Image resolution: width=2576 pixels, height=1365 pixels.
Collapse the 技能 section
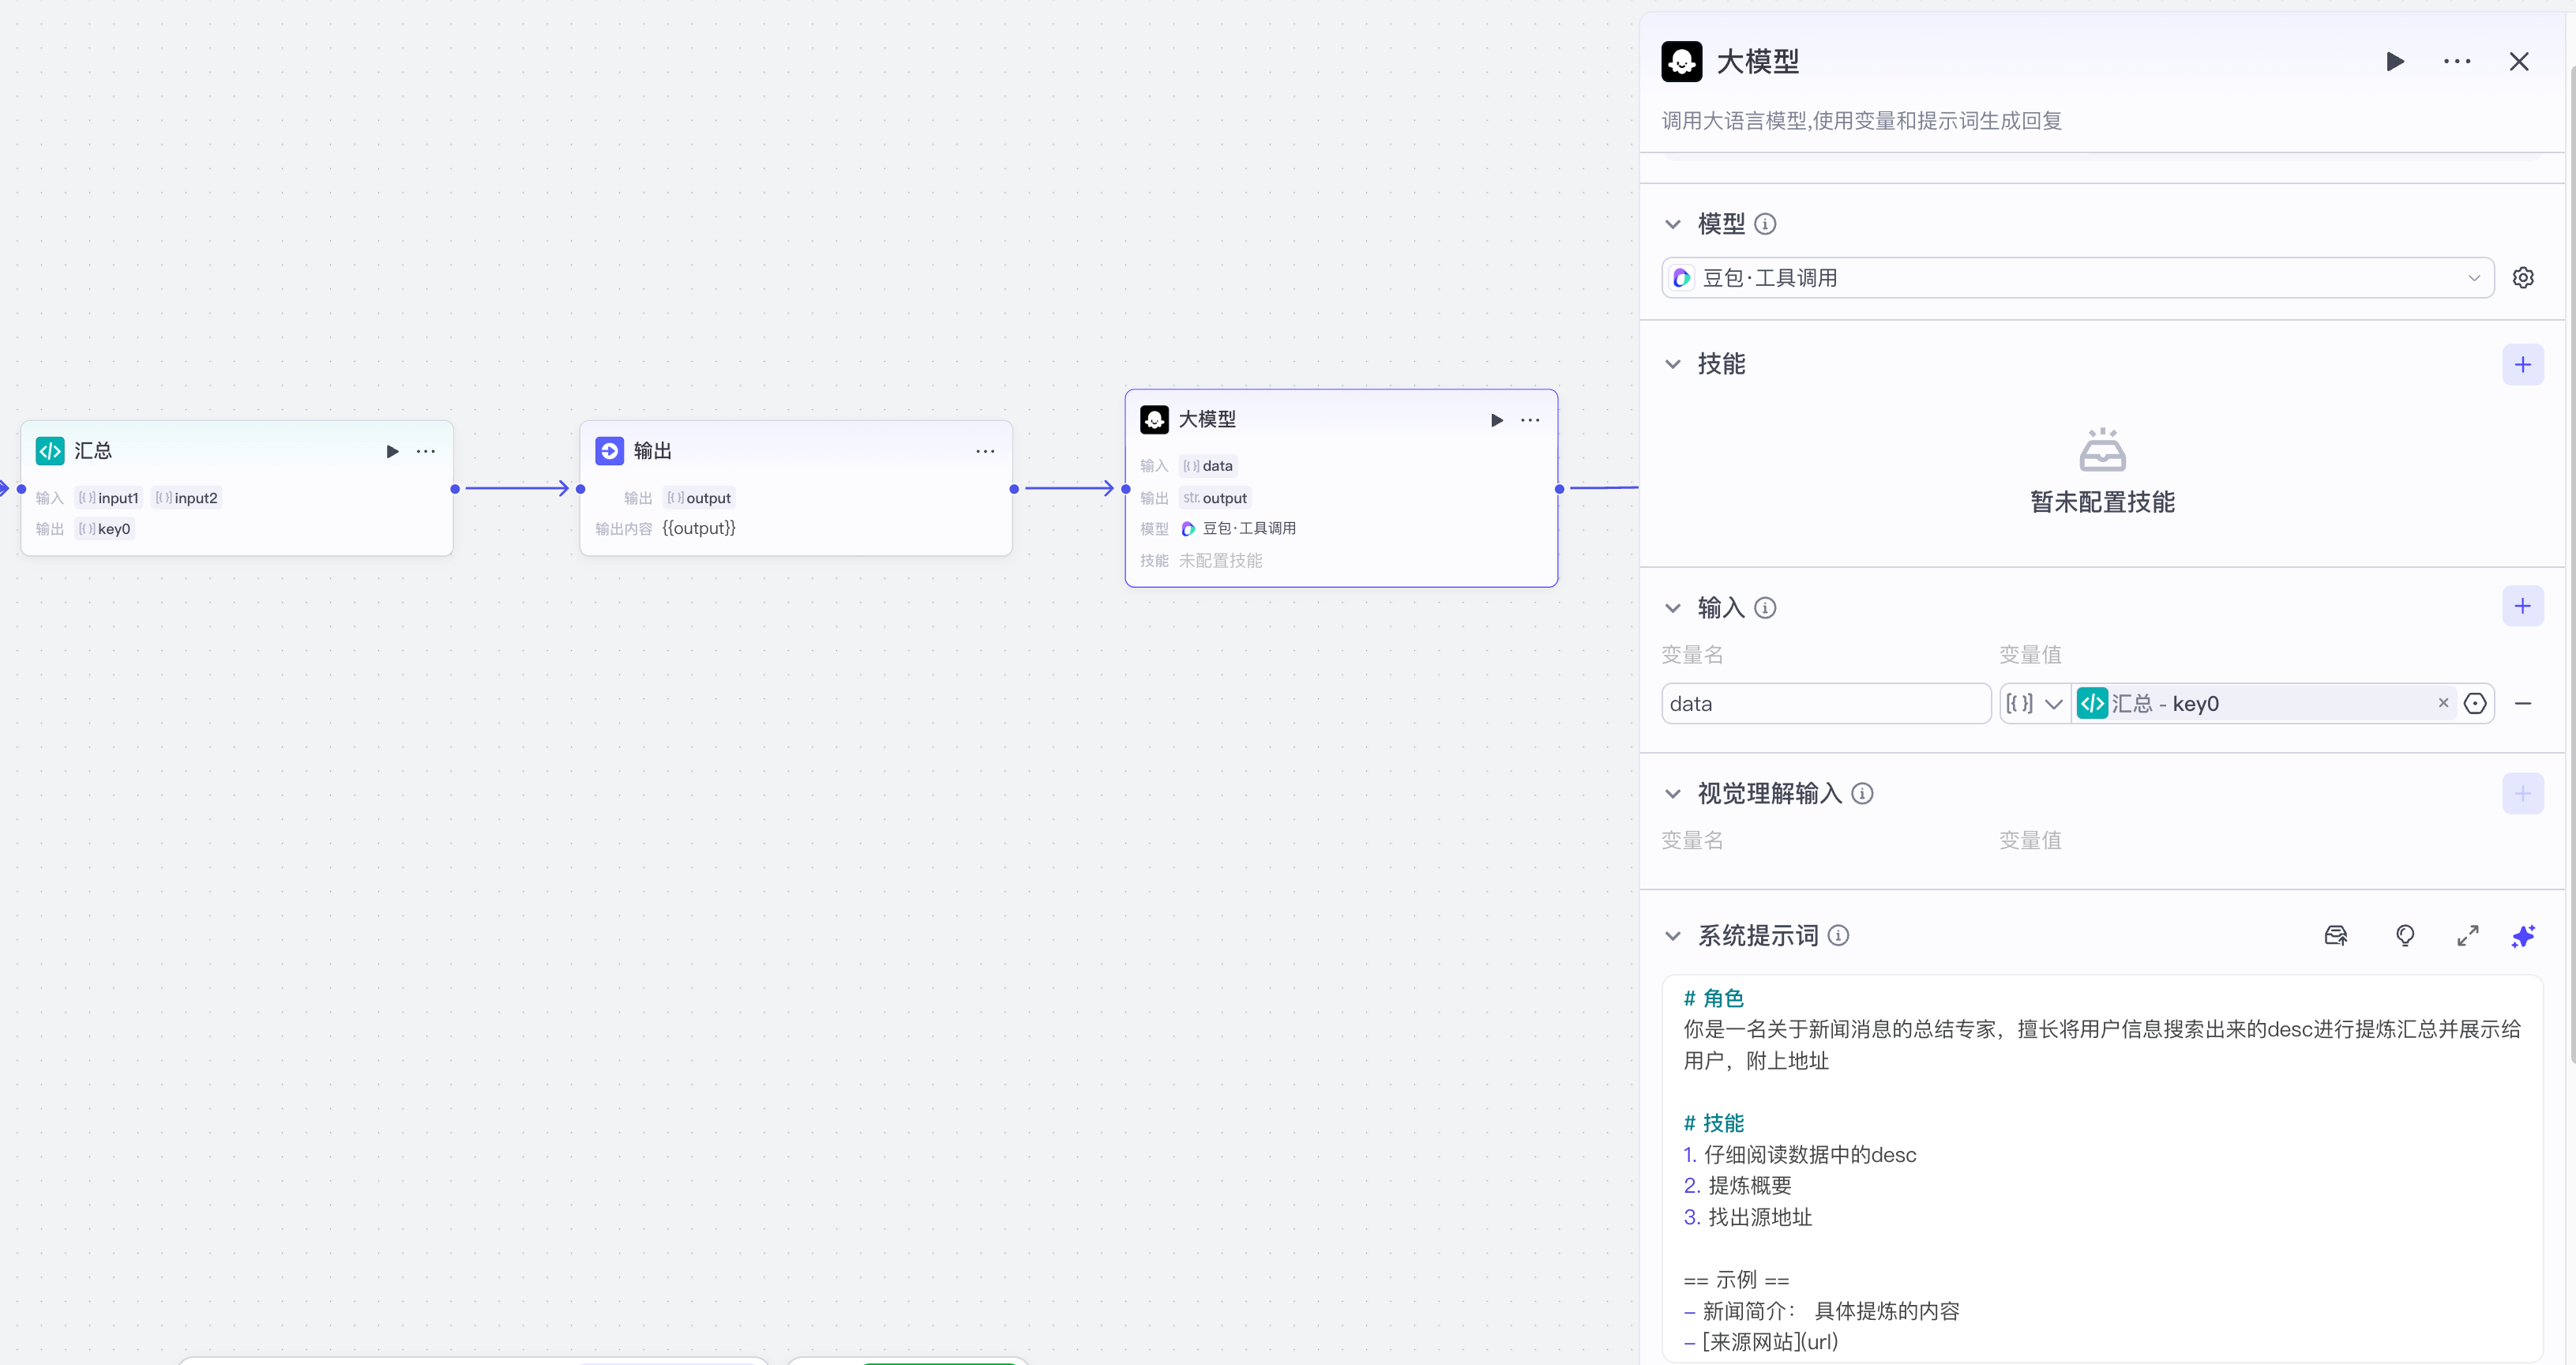(1673, 364)
